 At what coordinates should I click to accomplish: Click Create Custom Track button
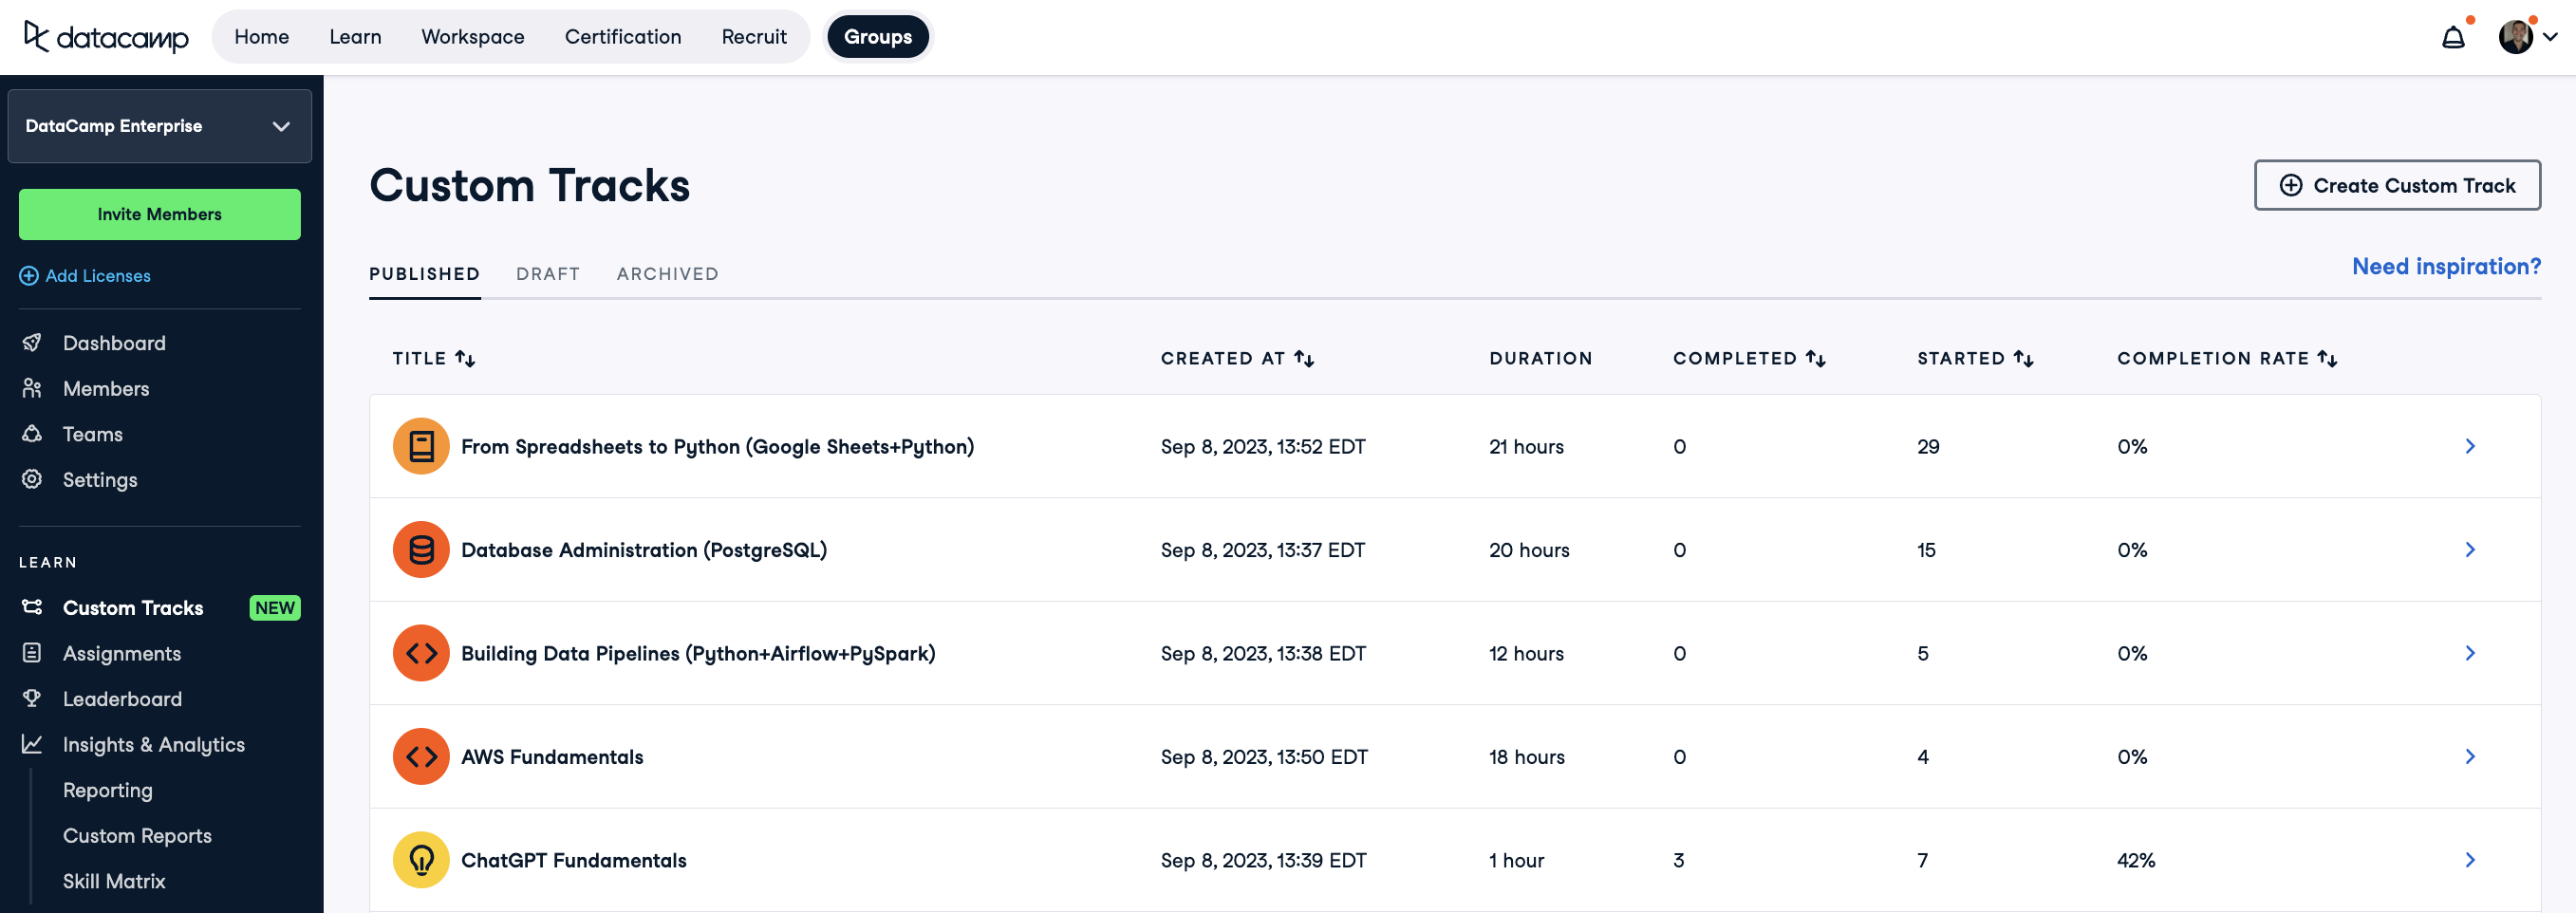click(2396, 185)
